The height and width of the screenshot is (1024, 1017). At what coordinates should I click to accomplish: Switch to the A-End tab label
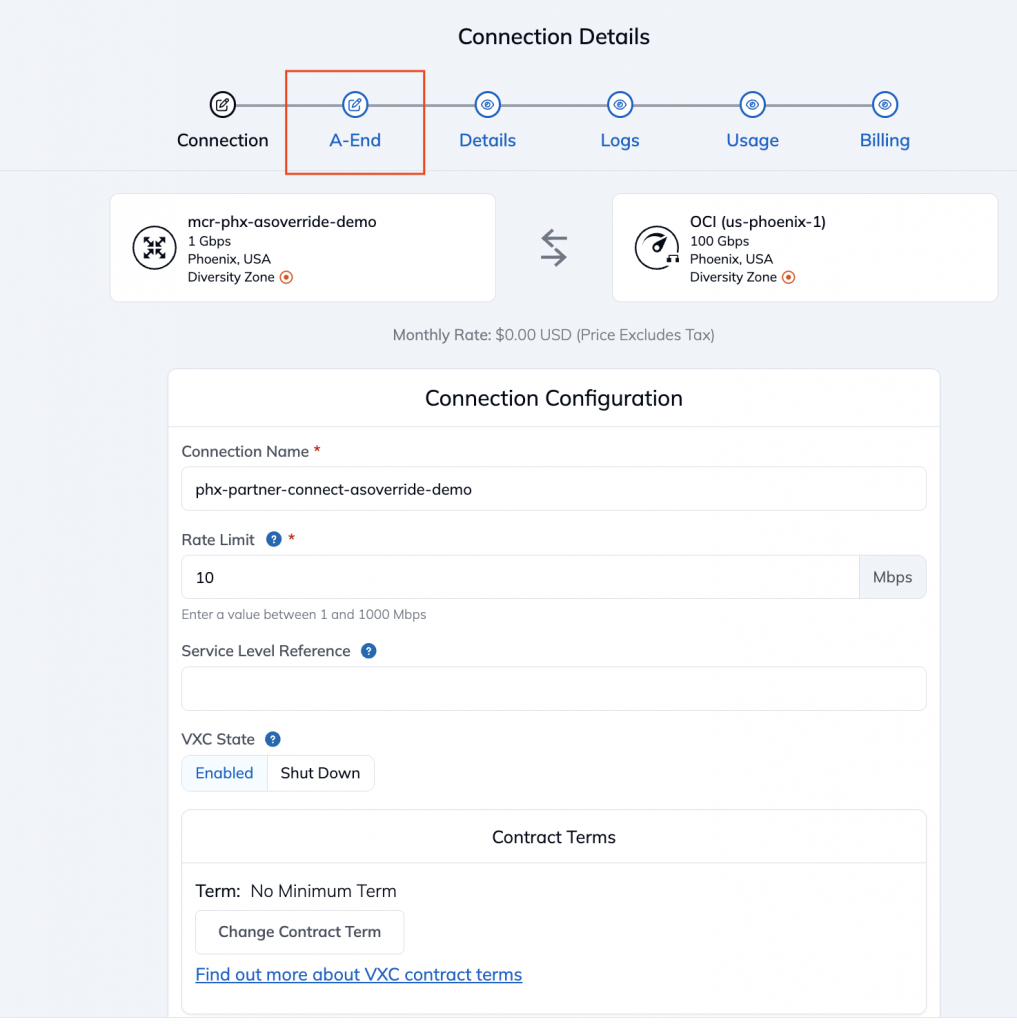[x=355, y=140]
